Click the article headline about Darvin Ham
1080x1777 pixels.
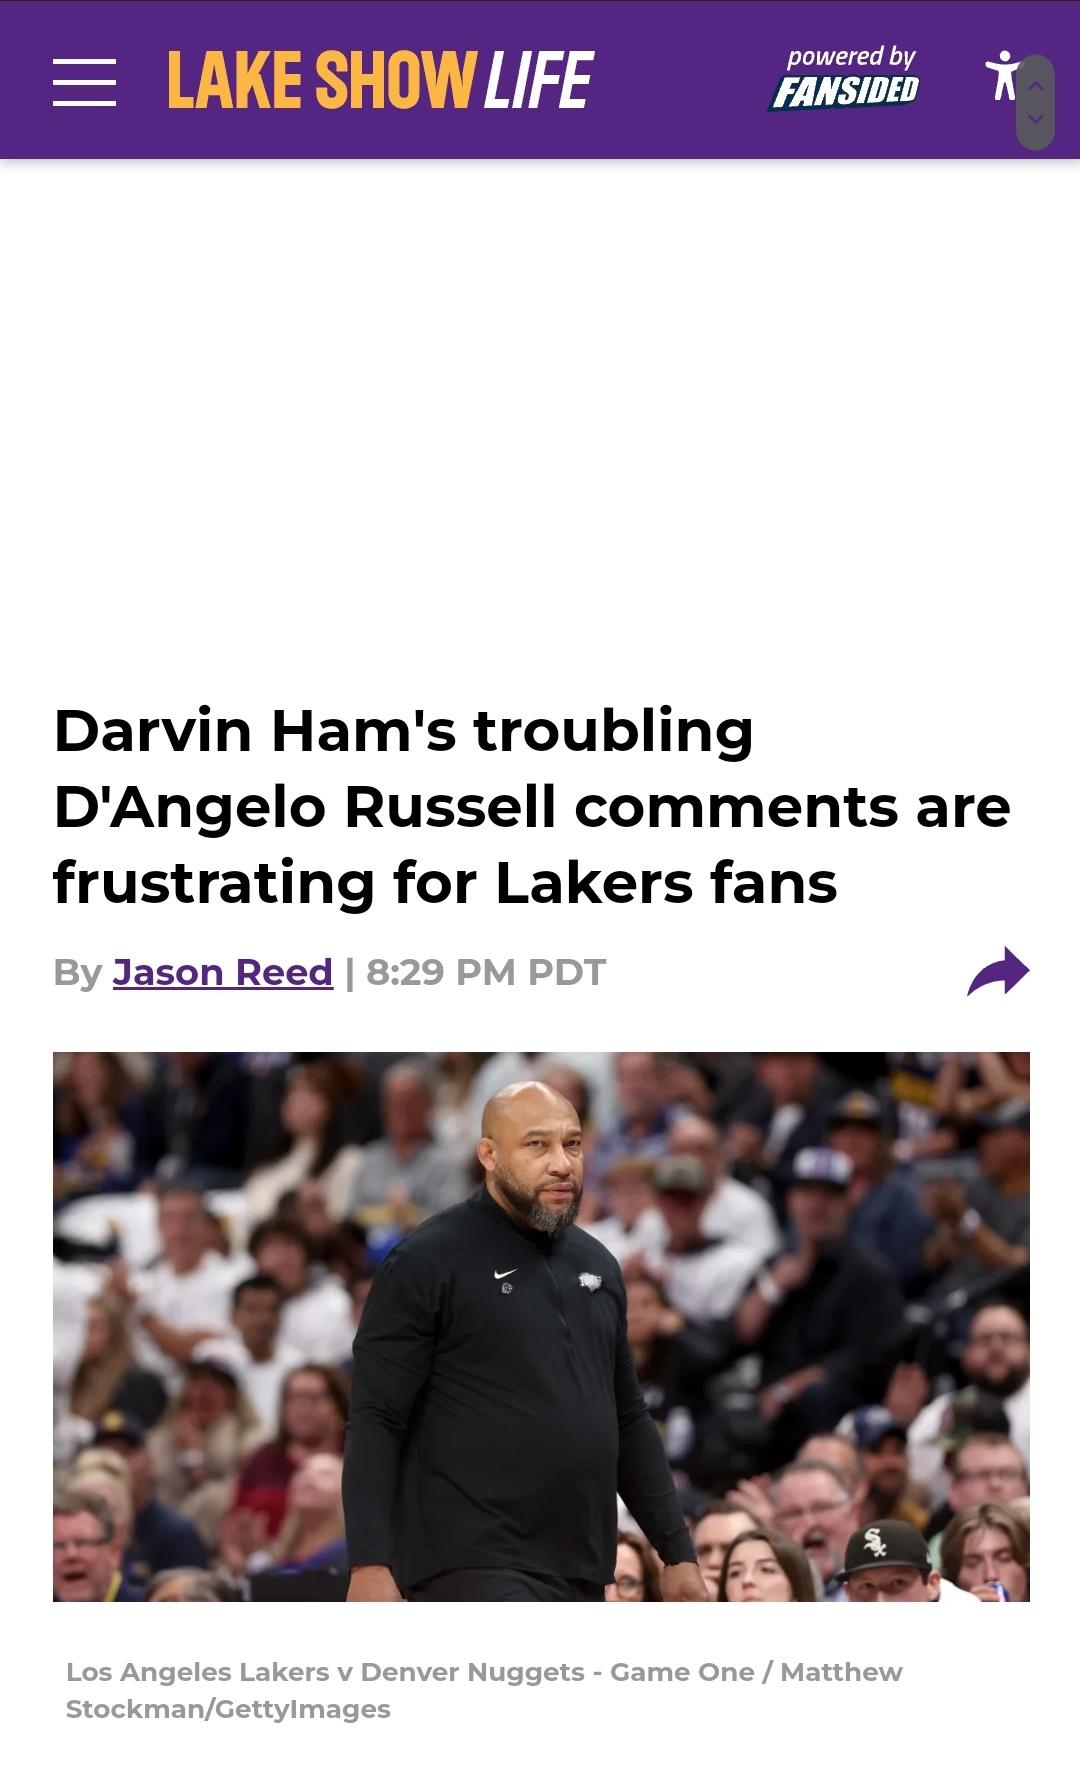tap(532, 806)
